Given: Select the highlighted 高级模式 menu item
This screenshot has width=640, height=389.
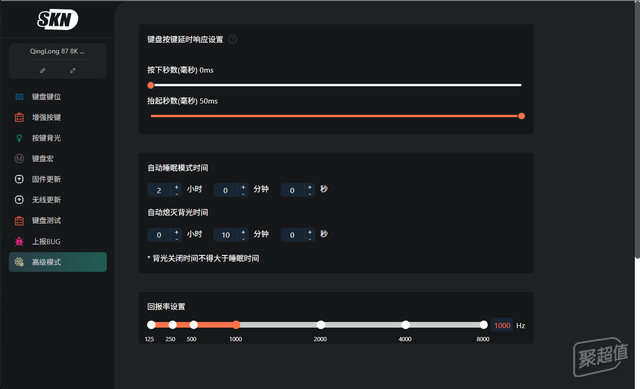Looking at the screenshot, I should 58,262.
